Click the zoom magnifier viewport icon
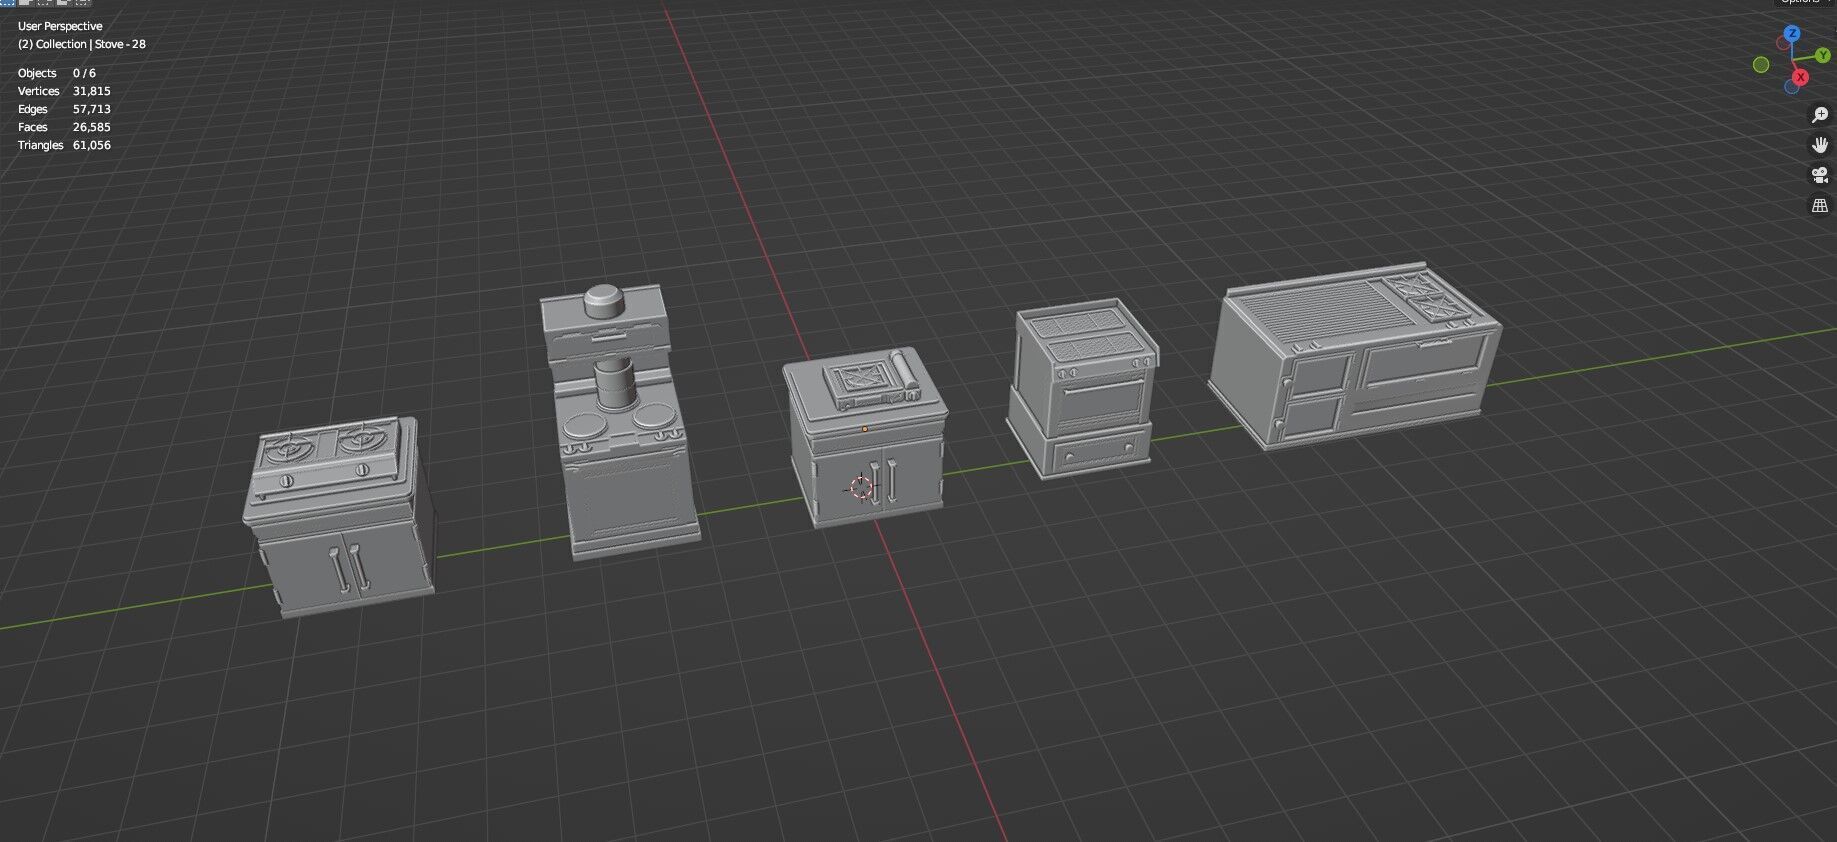 pos(1820,115)
